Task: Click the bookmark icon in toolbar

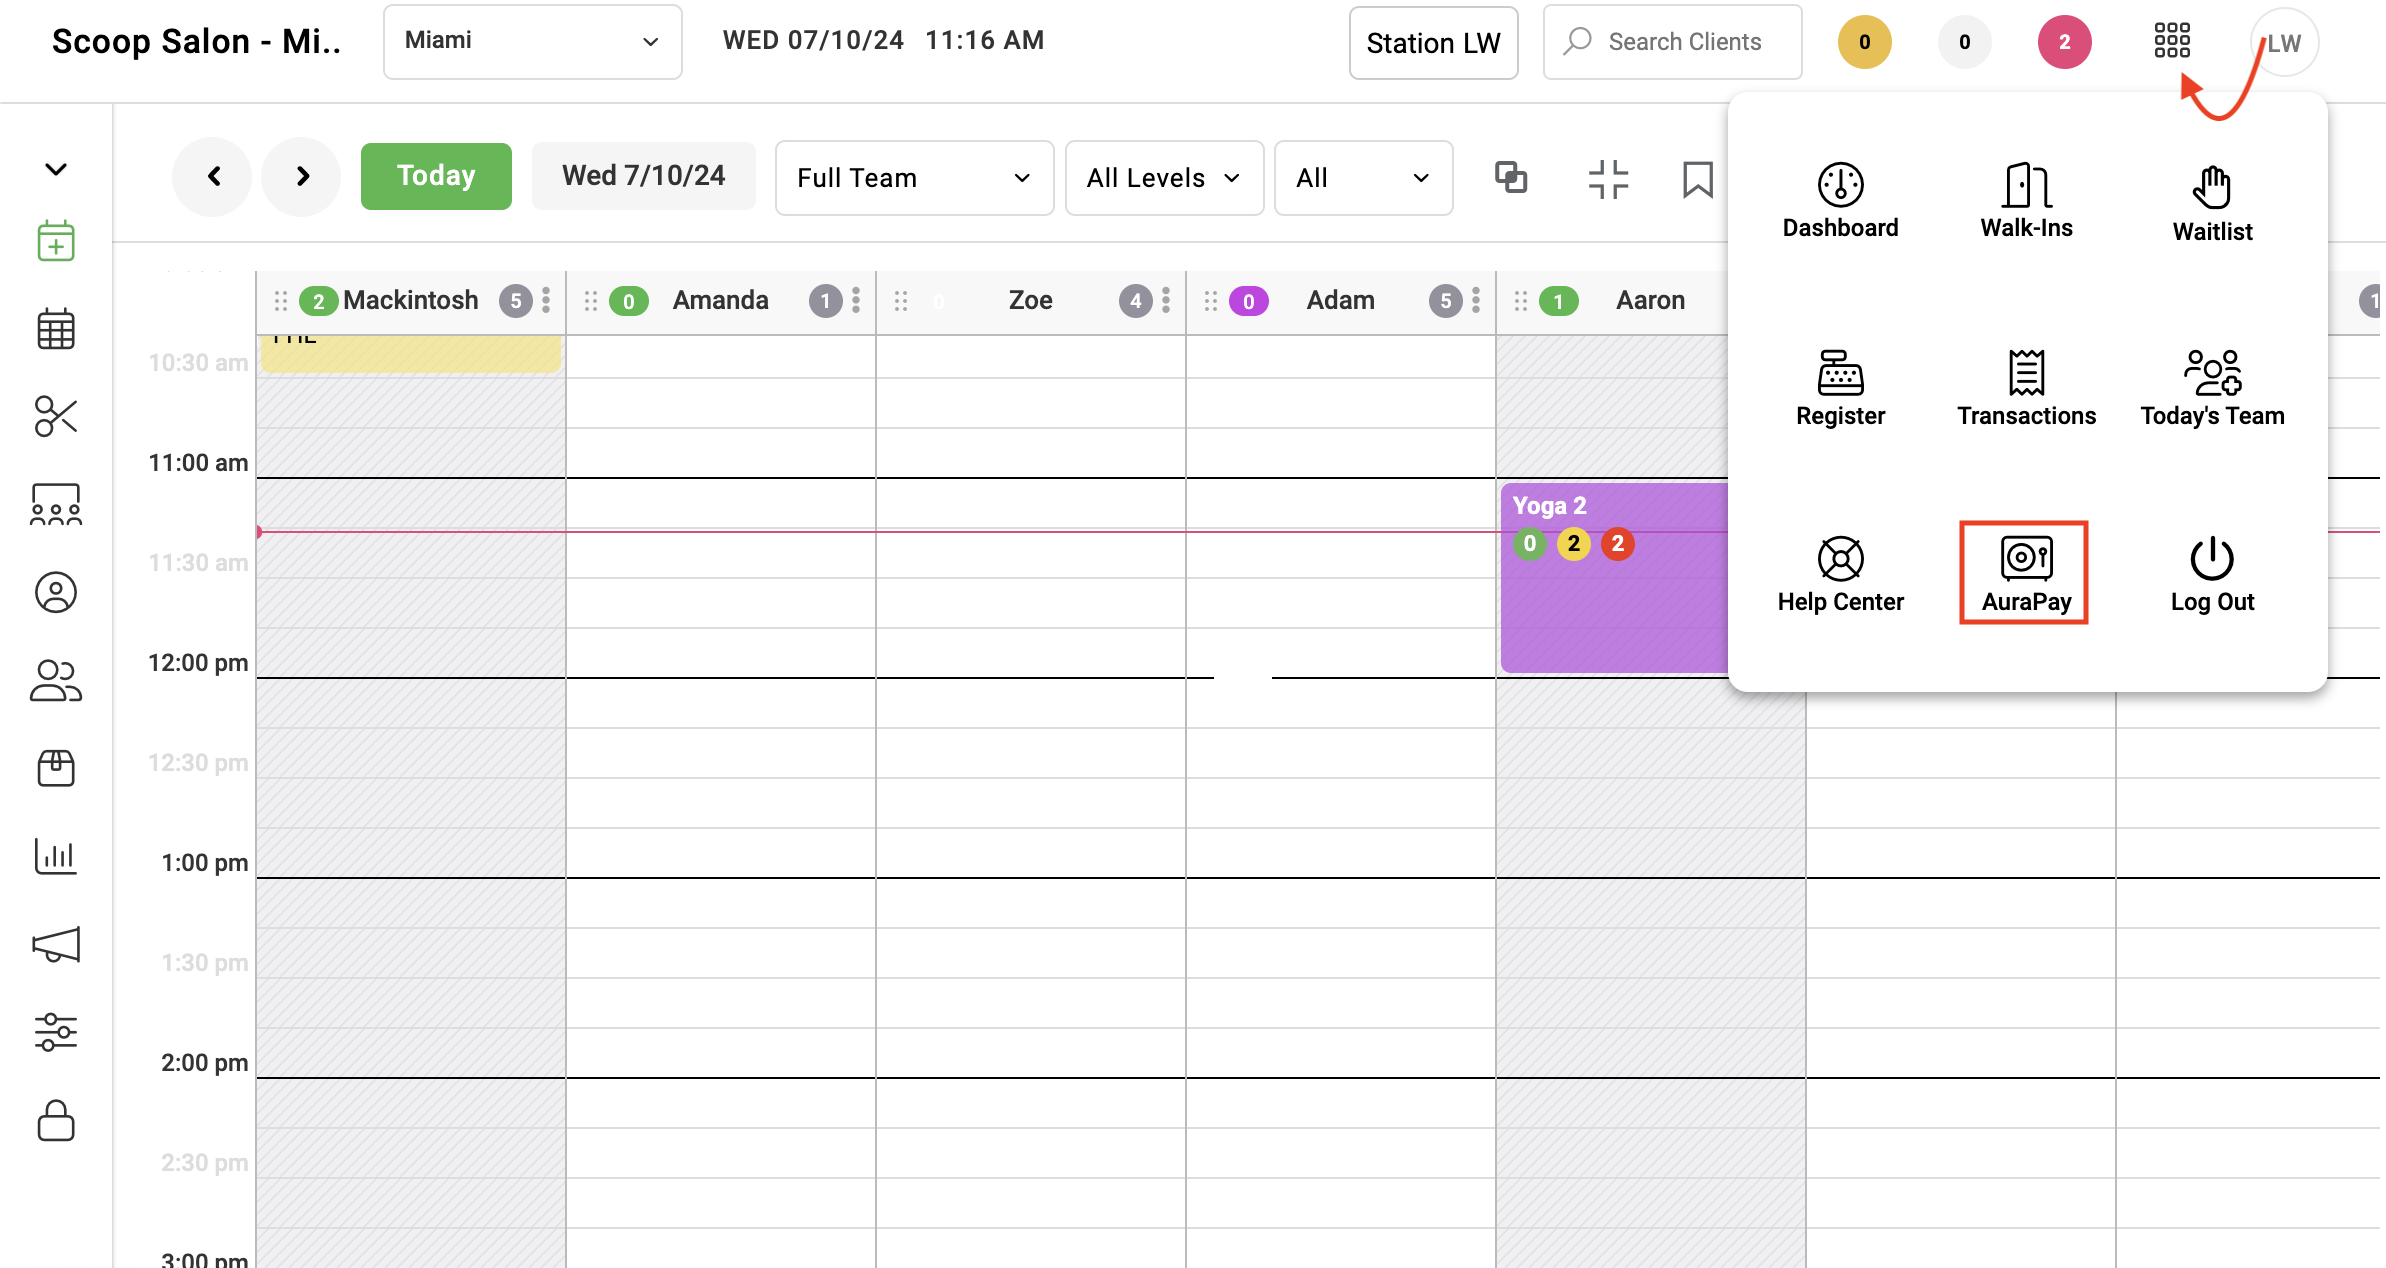Action: 1697,179
